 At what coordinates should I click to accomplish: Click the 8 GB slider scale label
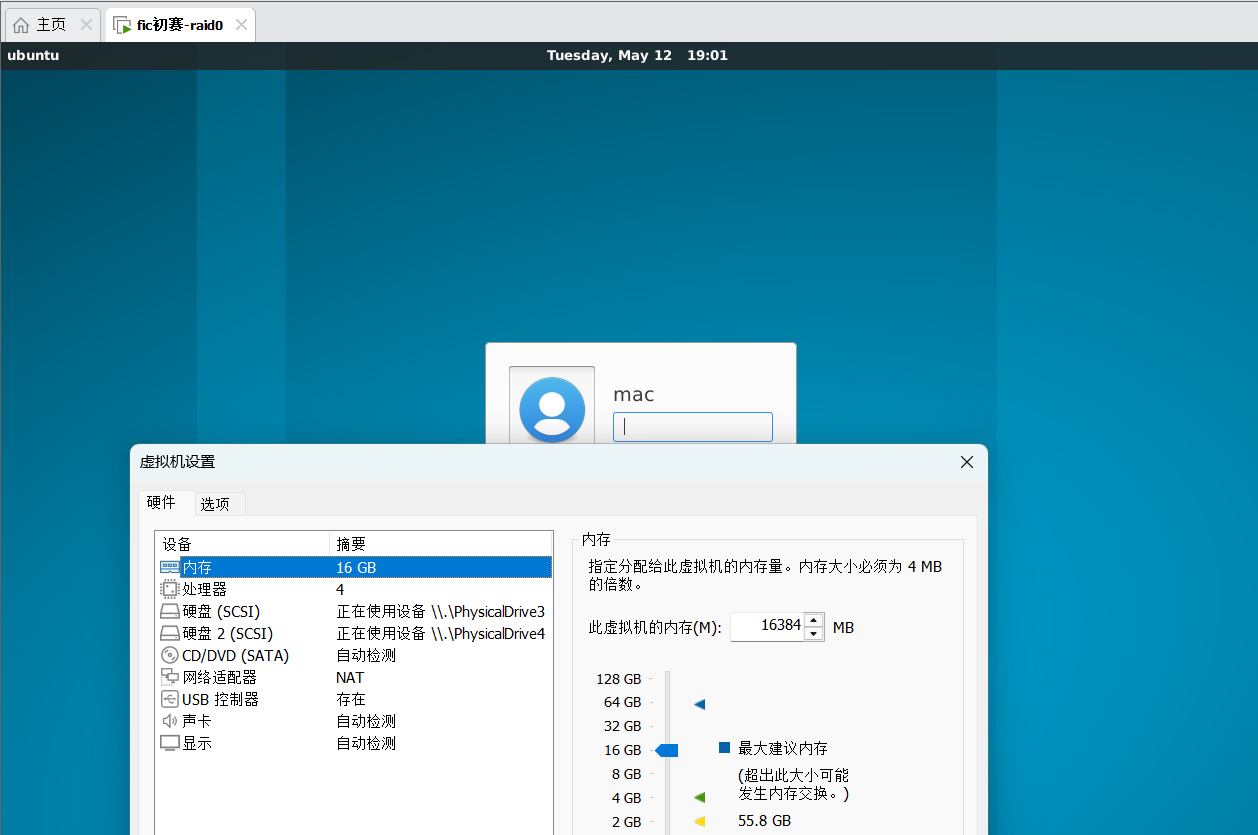[626, 774]
